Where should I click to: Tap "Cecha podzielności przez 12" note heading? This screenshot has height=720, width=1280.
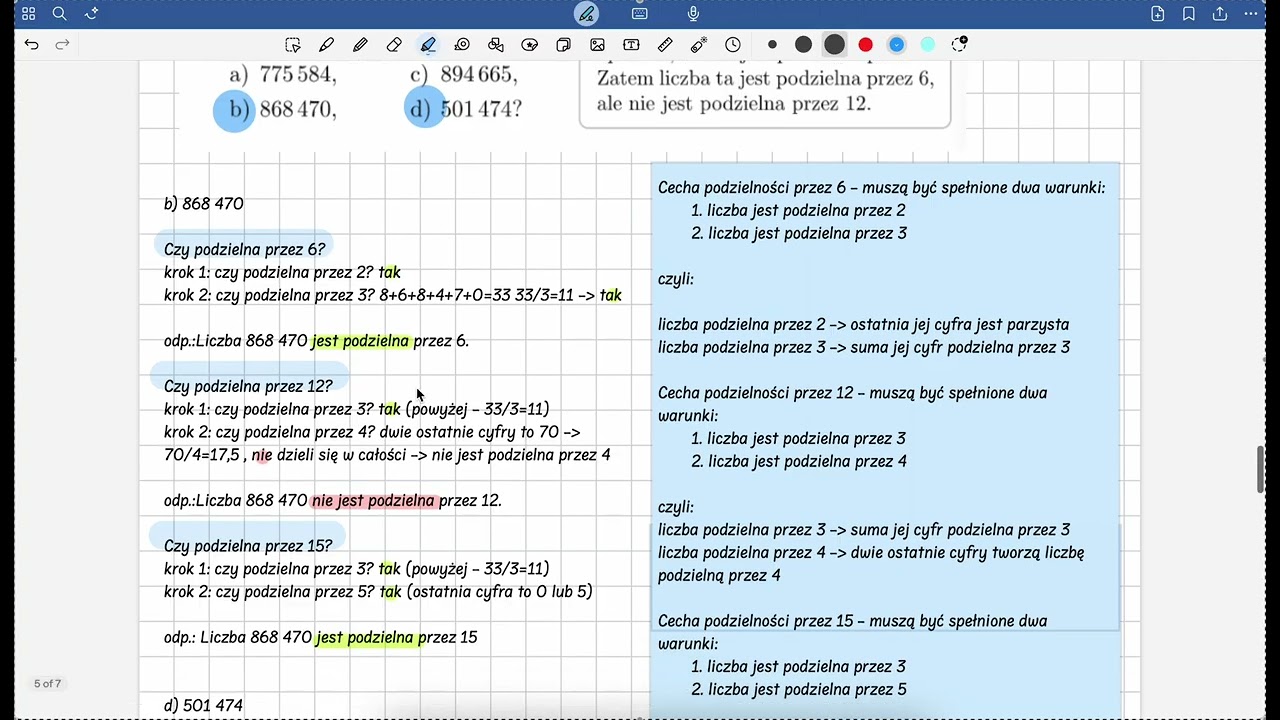tap(757, 393)
